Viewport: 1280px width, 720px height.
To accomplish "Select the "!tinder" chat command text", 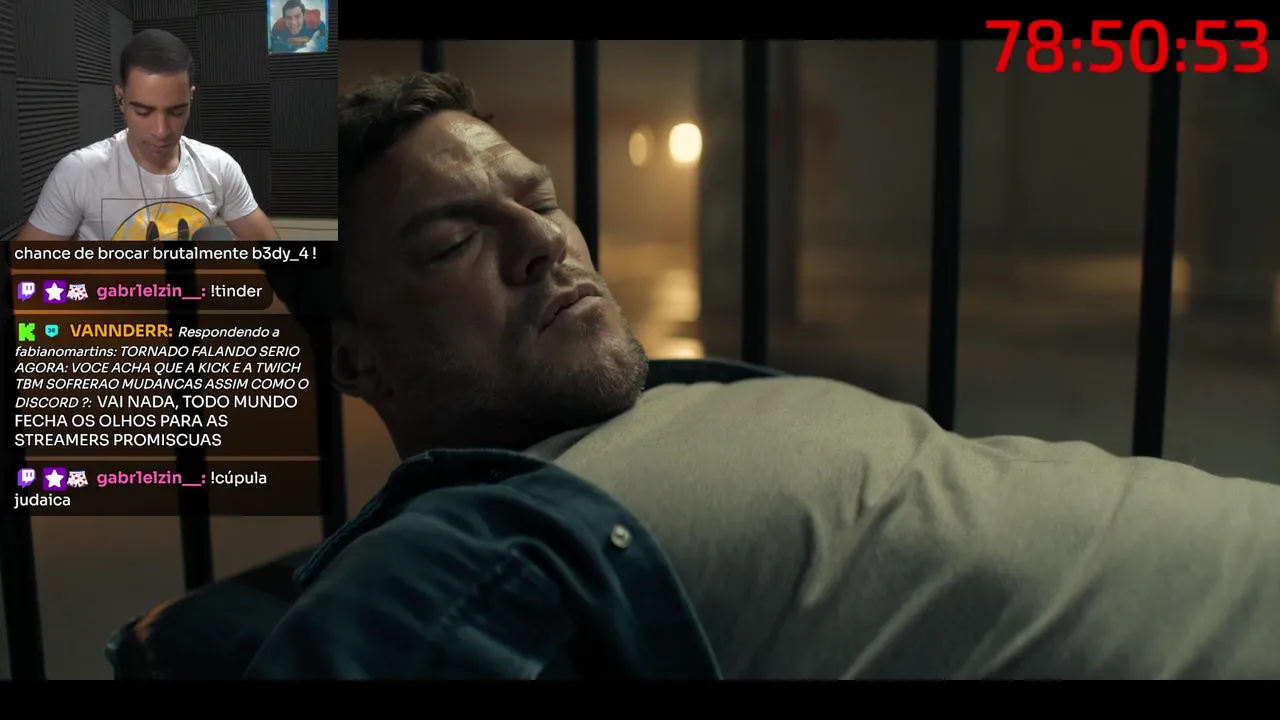I will point(236,291).
